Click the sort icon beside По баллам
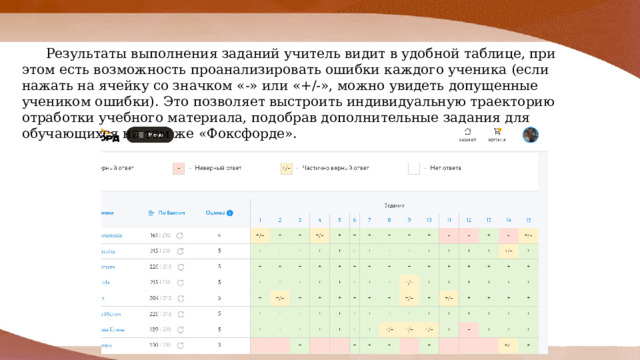This screenshot has width=640, height=360. (151, 213)
